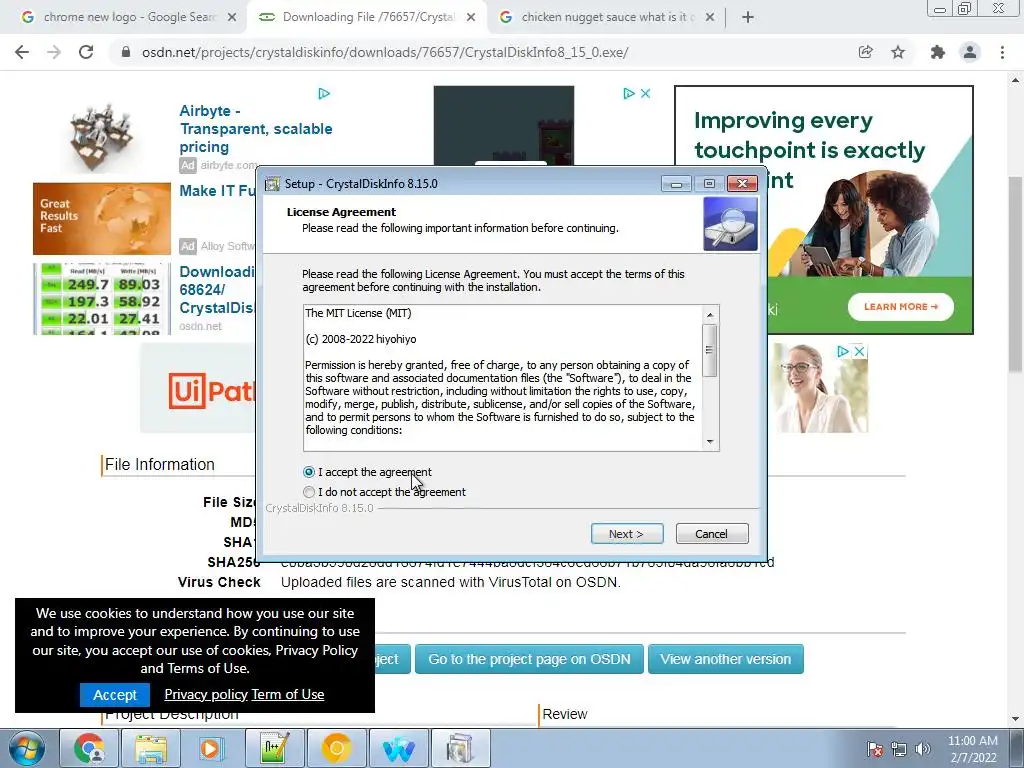Close the "chrome new logo" tab

[231, 18]
